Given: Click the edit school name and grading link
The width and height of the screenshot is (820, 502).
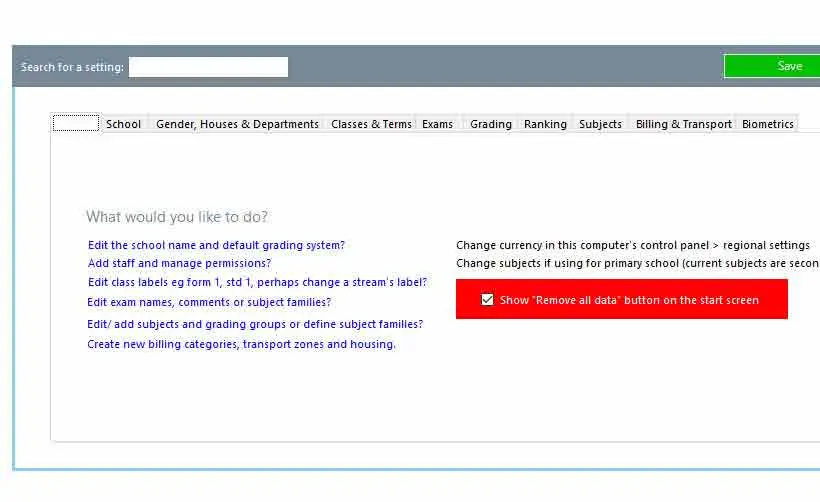Looking at the screenshot, I should pyautogui.click(x=216, y=245).
